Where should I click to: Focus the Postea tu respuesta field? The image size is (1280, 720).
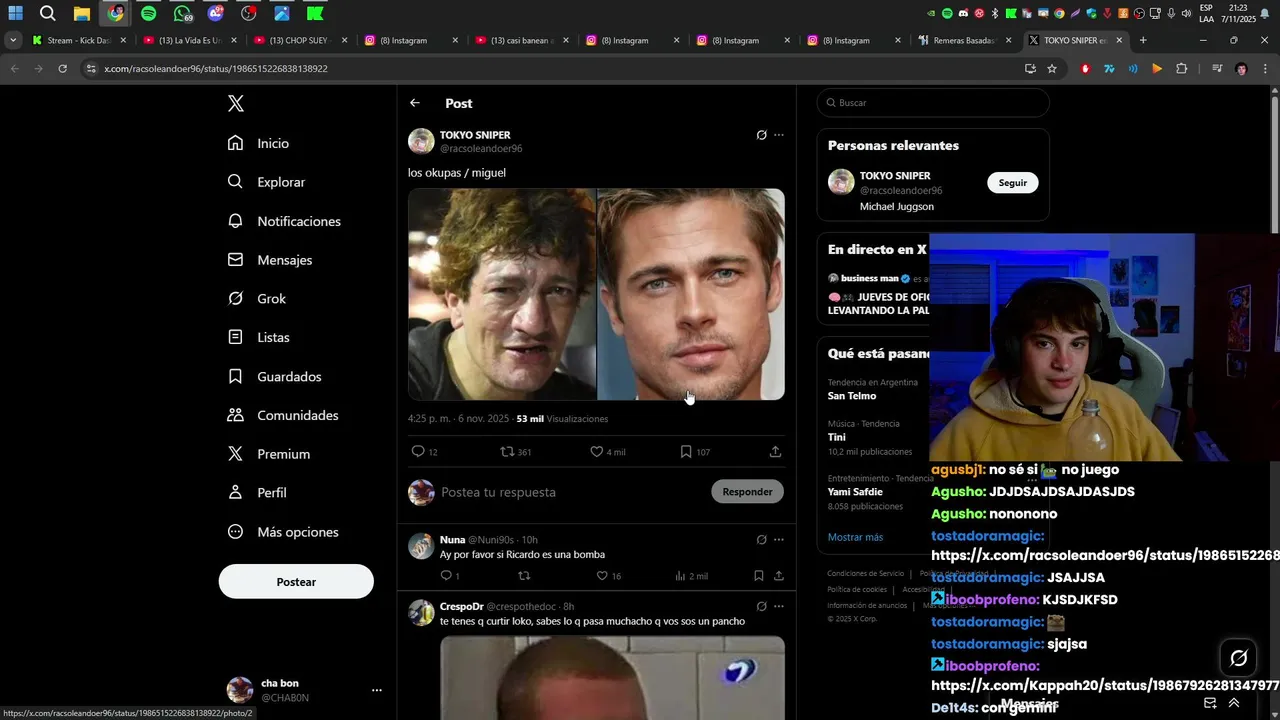tap(570, 492)
